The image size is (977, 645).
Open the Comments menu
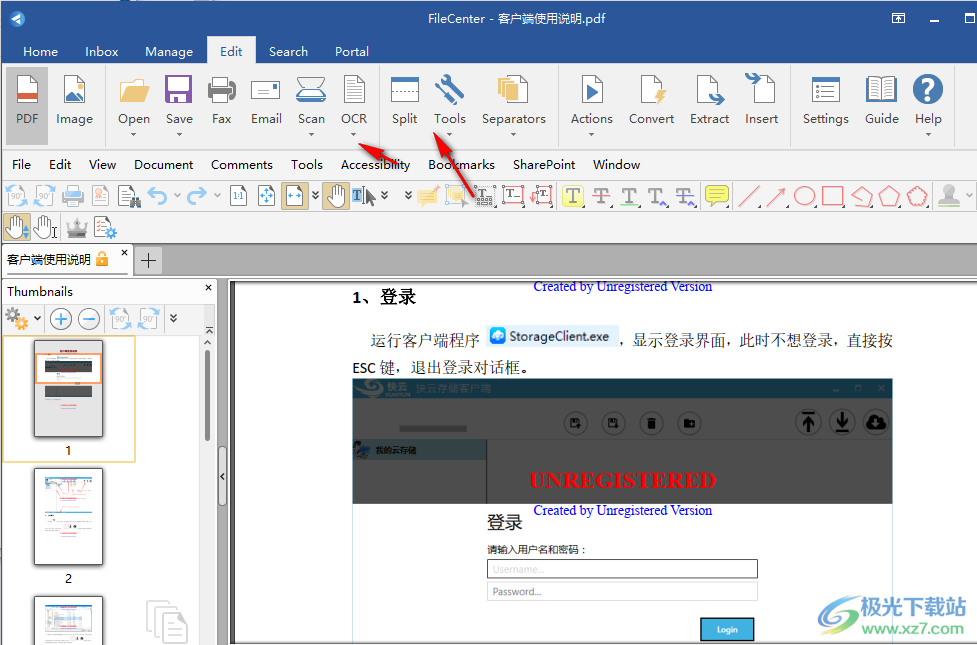pos(242,165)
